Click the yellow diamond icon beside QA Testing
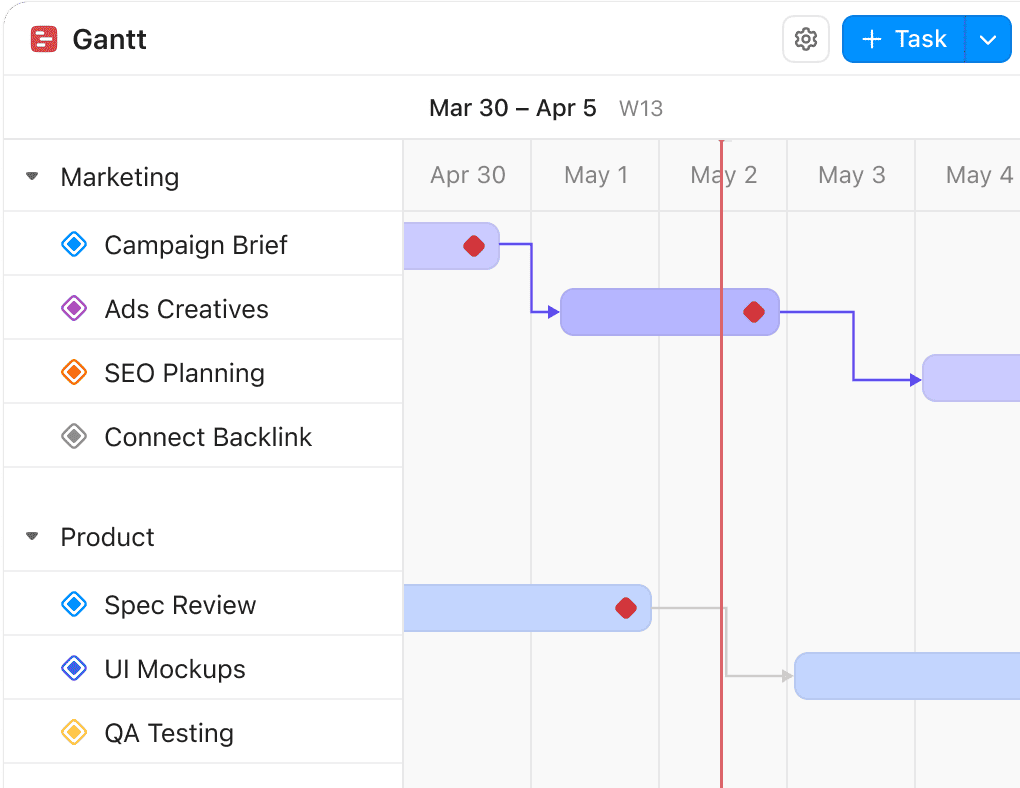1020x788 pixels. pyautogui.click(x=74, y=732)
